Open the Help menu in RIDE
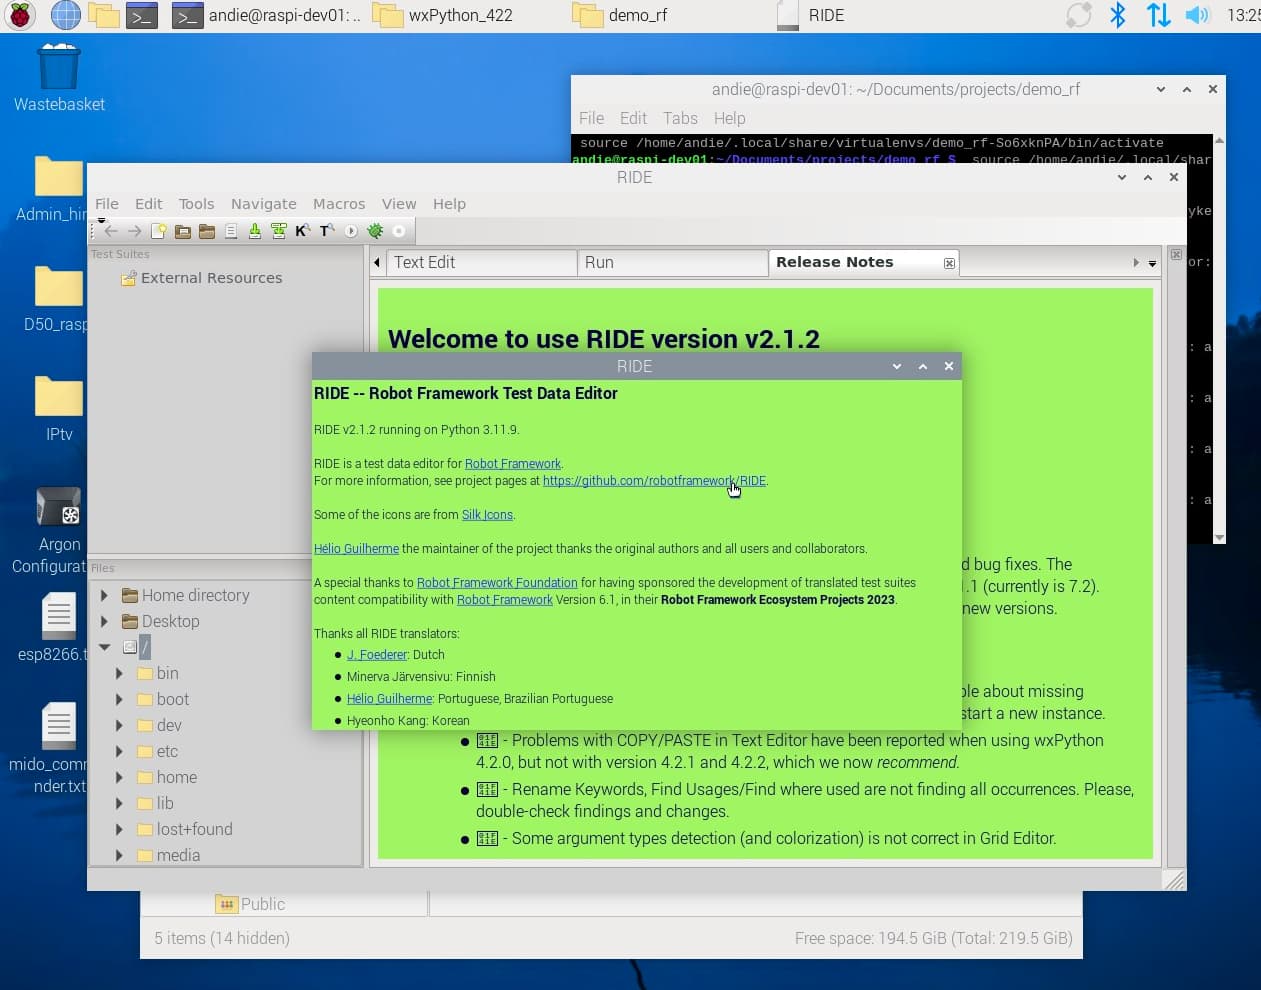 tap(449, 203)
